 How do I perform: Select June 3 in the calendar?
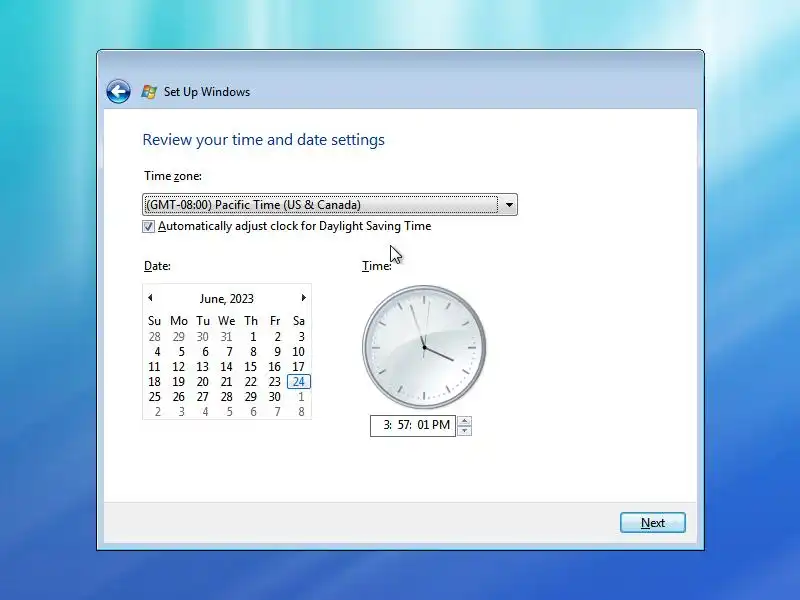point(301,337)
